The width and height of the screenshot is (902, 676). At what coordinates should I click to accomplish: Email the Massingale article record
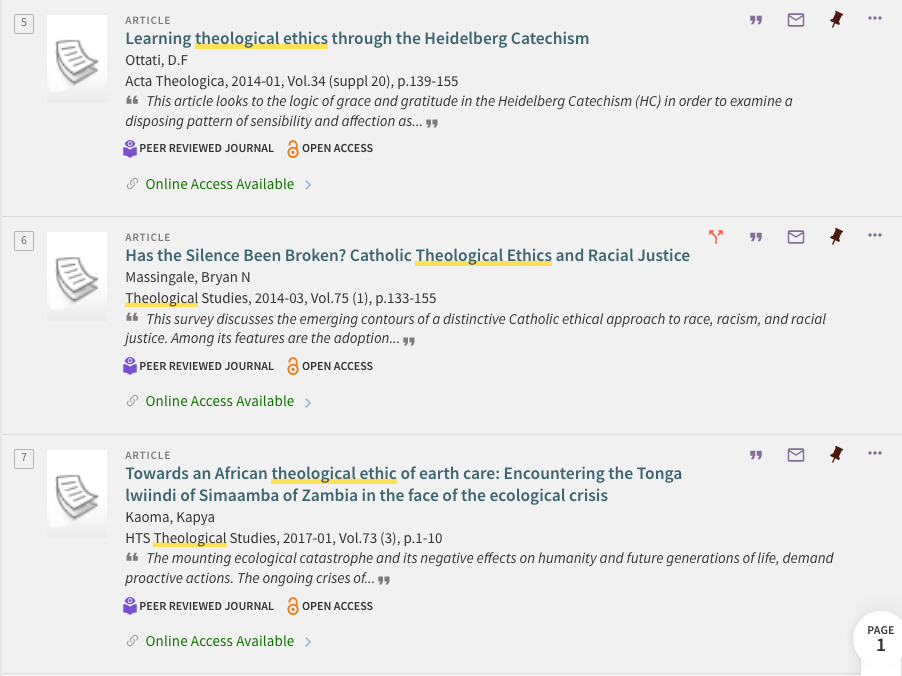(796, 237)
